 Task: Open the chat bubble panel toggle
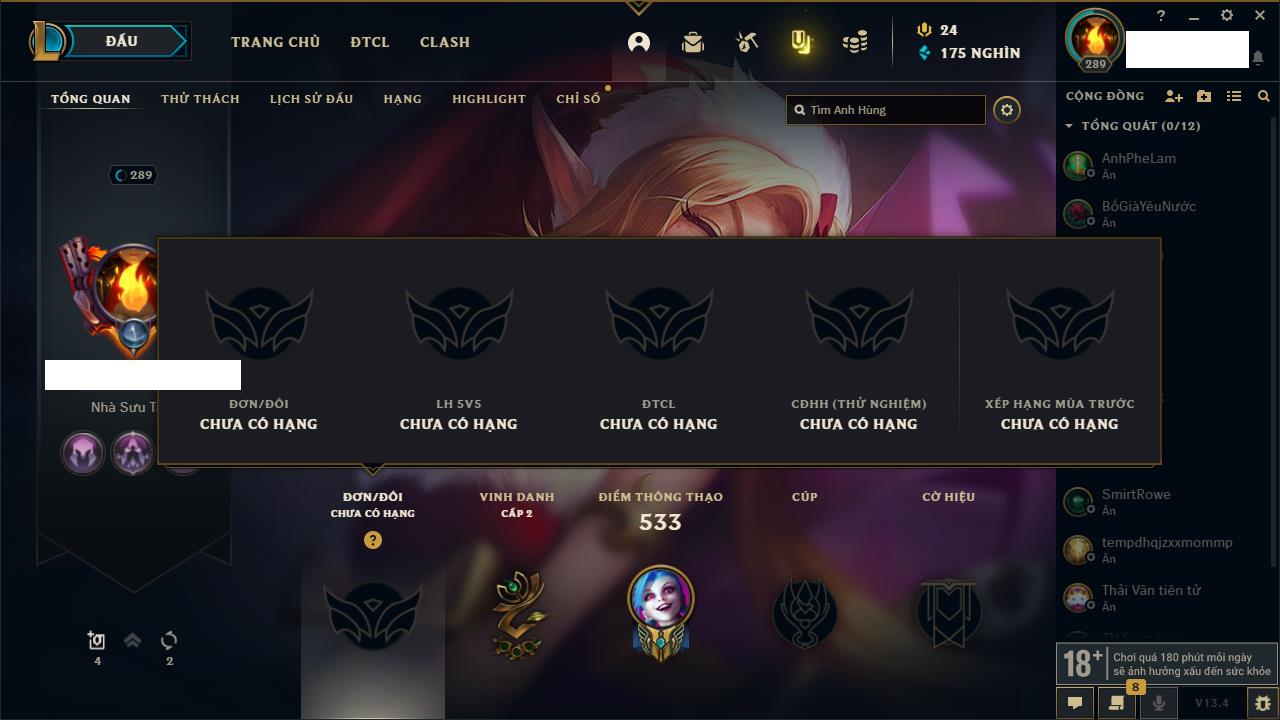click(x=1075, y=703)
